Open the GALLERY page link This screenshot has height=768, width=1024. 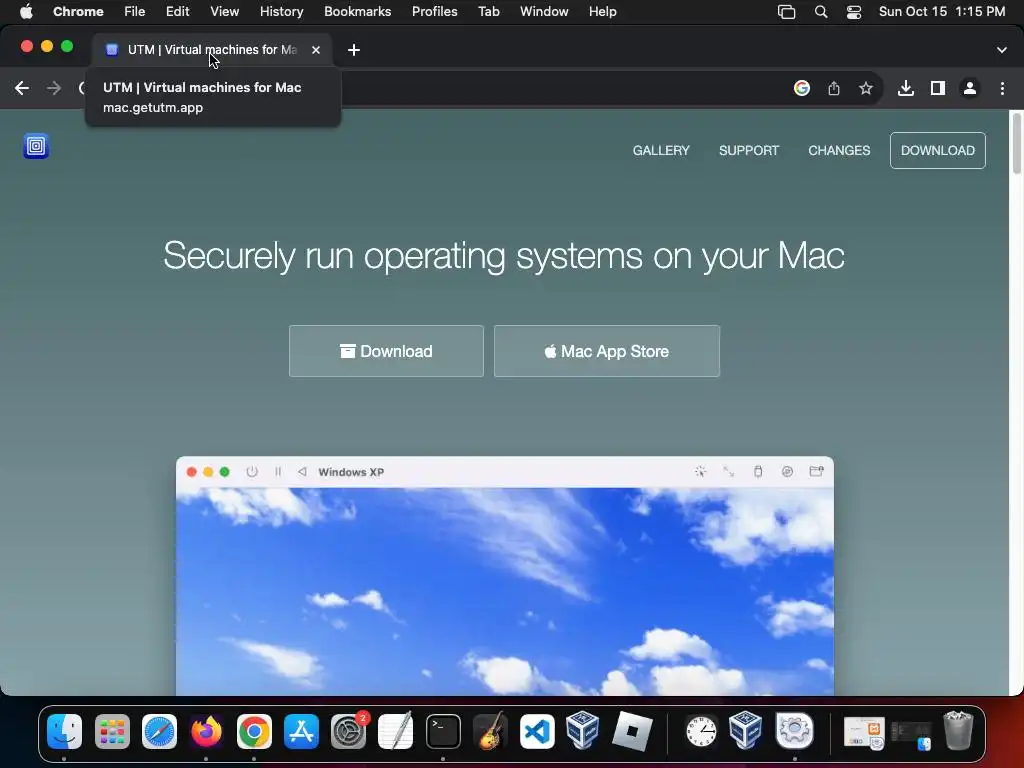[x=661, y=150]
